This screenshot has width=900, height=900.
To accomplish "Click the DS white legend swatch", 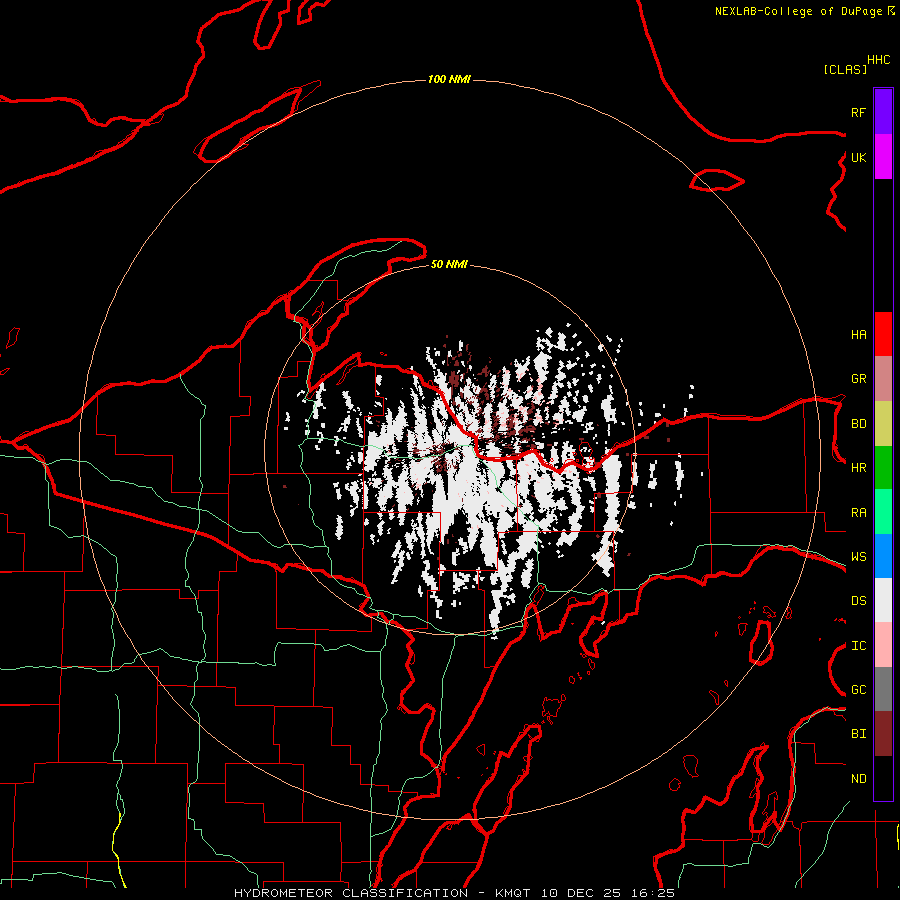I will [x=883, y=600].
